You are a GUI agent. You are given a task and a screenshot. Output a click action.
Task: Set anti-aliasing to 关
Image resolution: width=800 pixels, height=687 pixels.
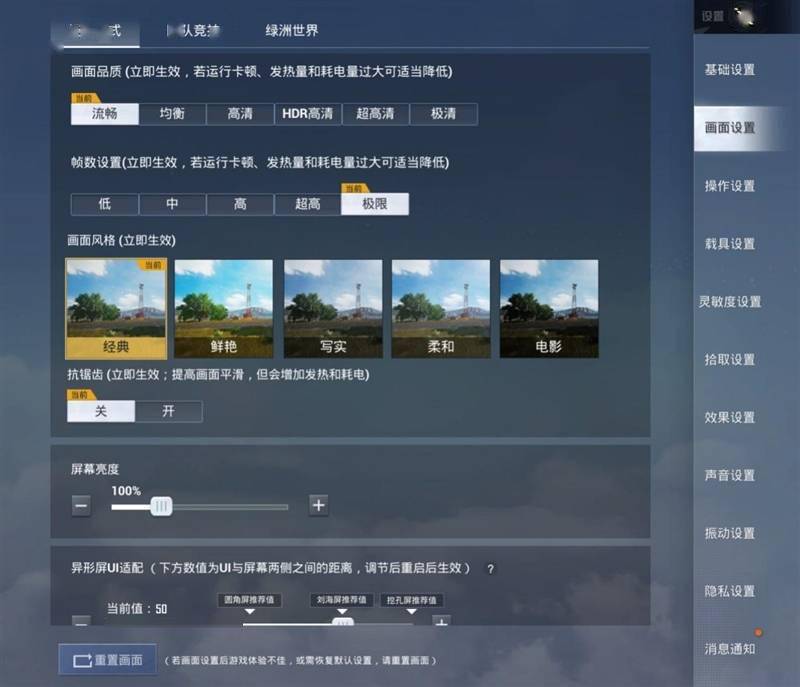coord(101,411)
